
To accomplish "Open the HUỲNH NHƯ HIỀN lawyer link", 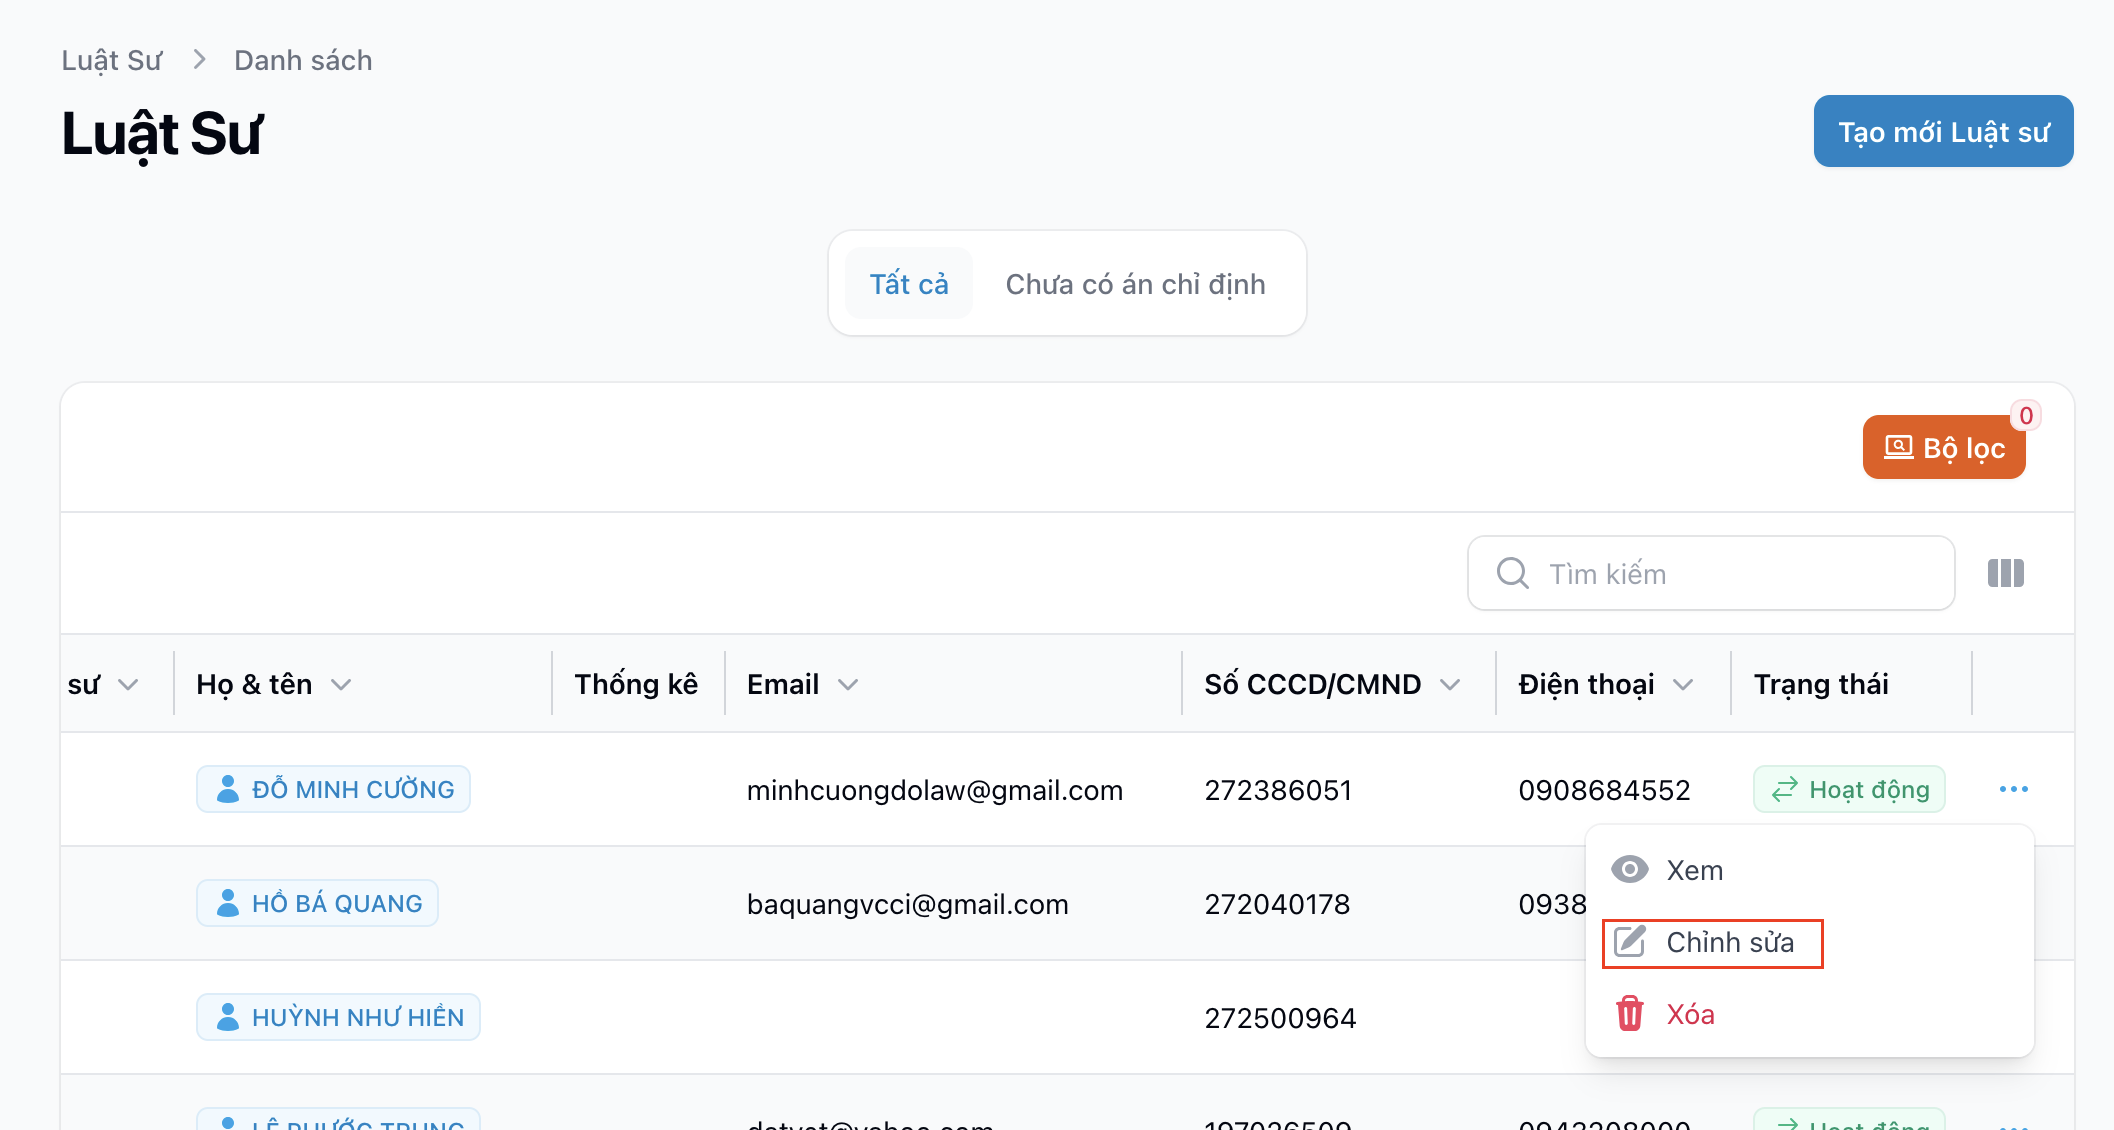I will [x=357, y=1017].
